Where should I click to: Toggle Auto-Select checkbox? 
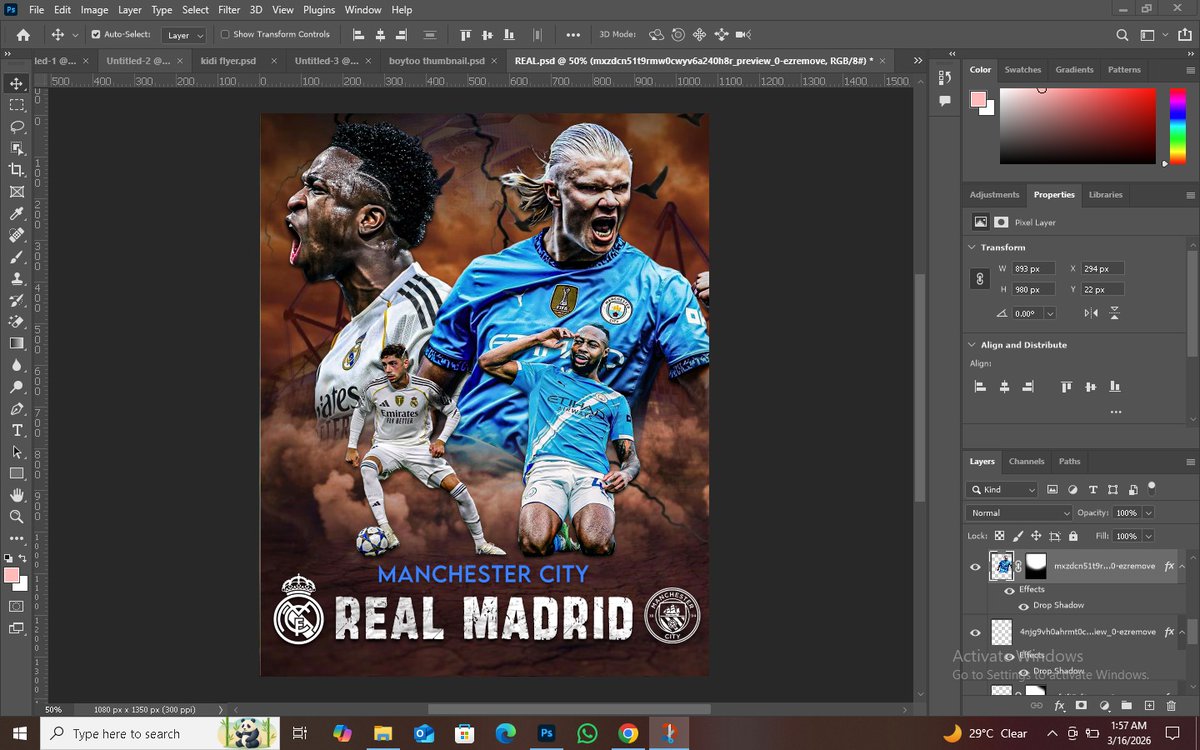click(96, 34)
